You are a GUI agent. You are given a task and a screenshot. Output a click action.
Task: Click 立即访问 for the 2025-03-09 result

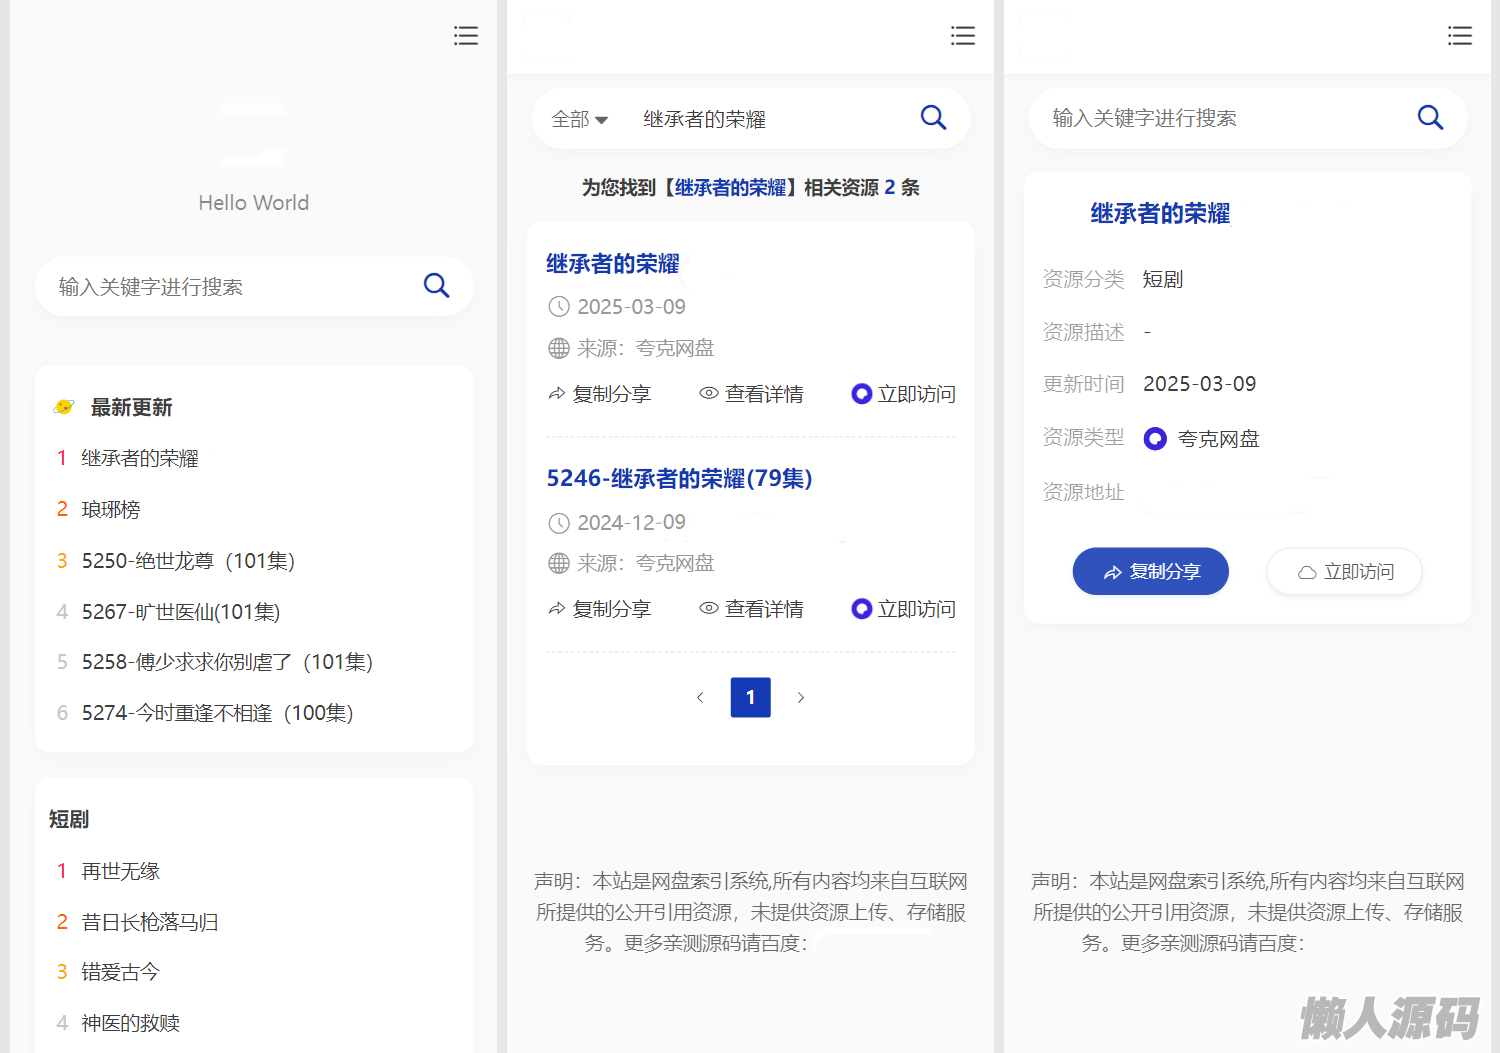[904, 394]
